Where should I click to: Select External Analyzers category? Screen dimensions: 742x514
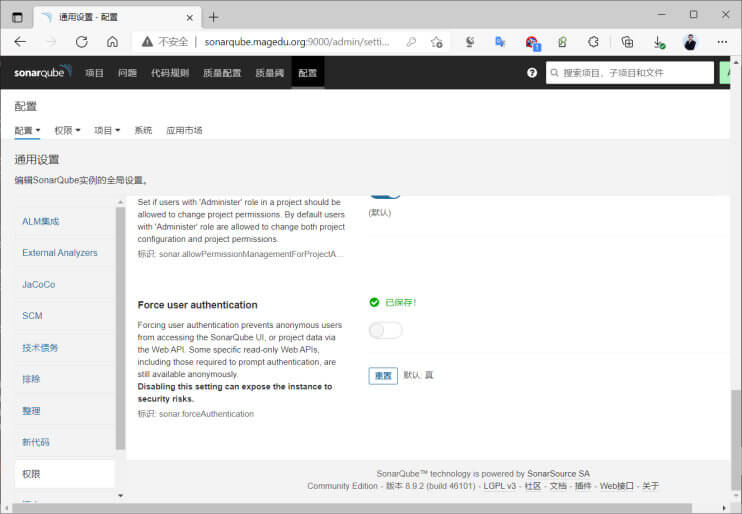point(60,253)
